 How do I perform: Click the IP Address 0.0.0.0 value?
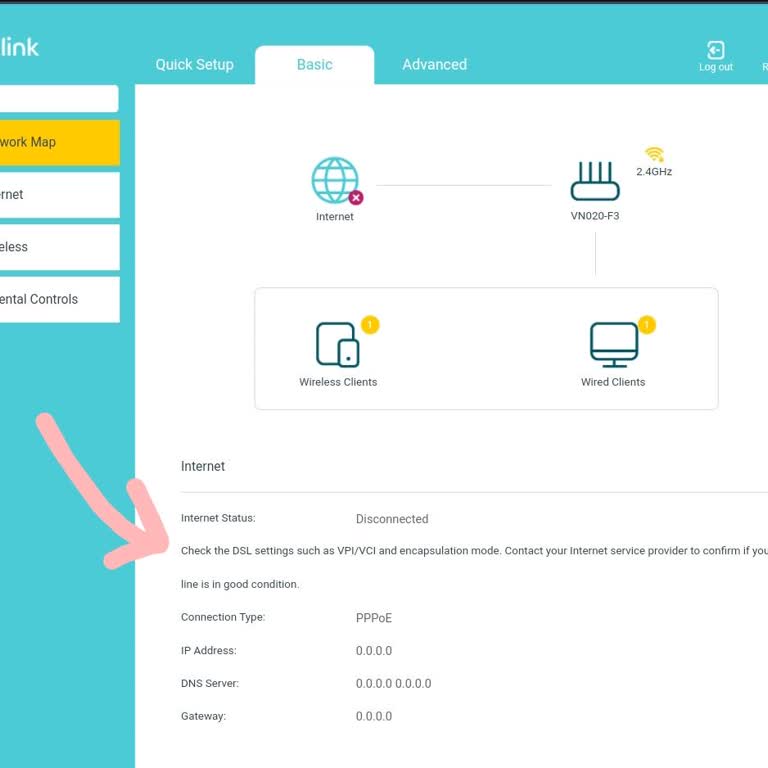[374, 651]
